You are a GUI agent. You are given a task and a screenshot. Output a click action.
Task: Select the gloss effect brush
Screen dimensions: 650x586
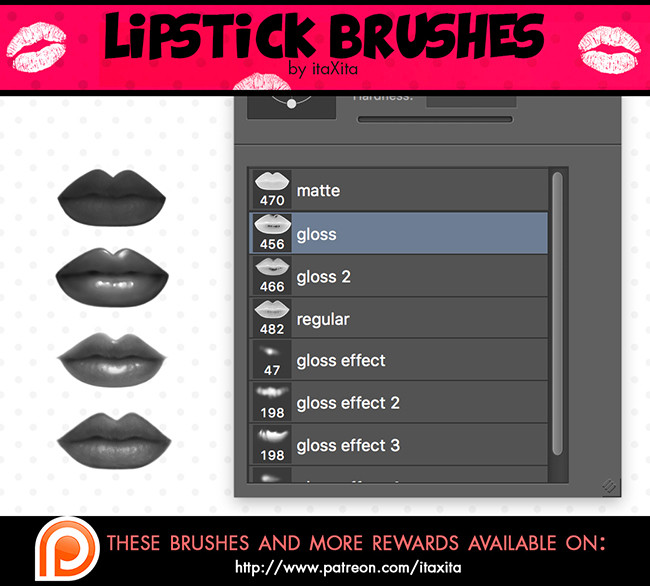399,360
